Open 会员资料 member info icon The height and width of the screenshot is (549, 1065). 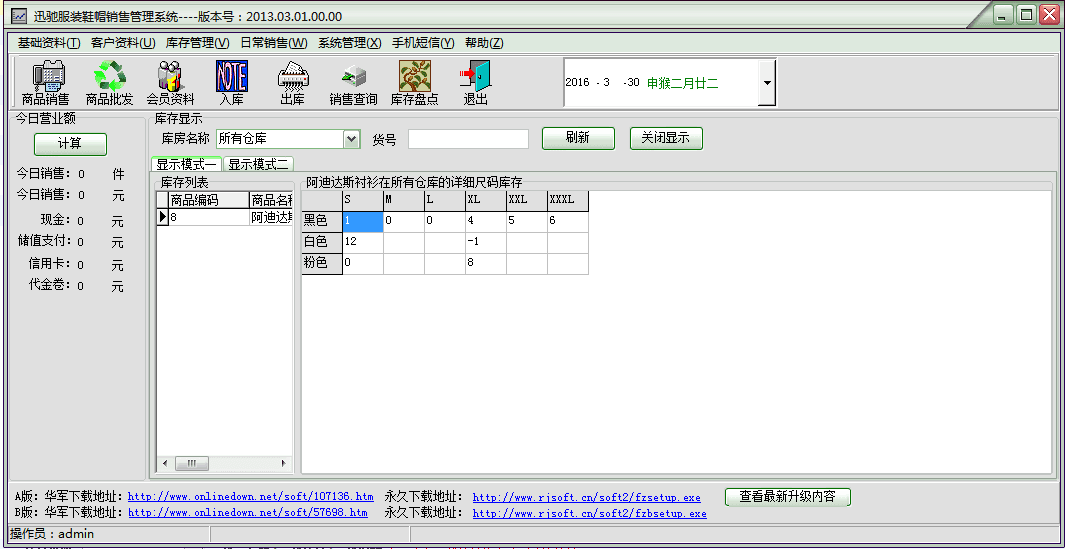171,82
